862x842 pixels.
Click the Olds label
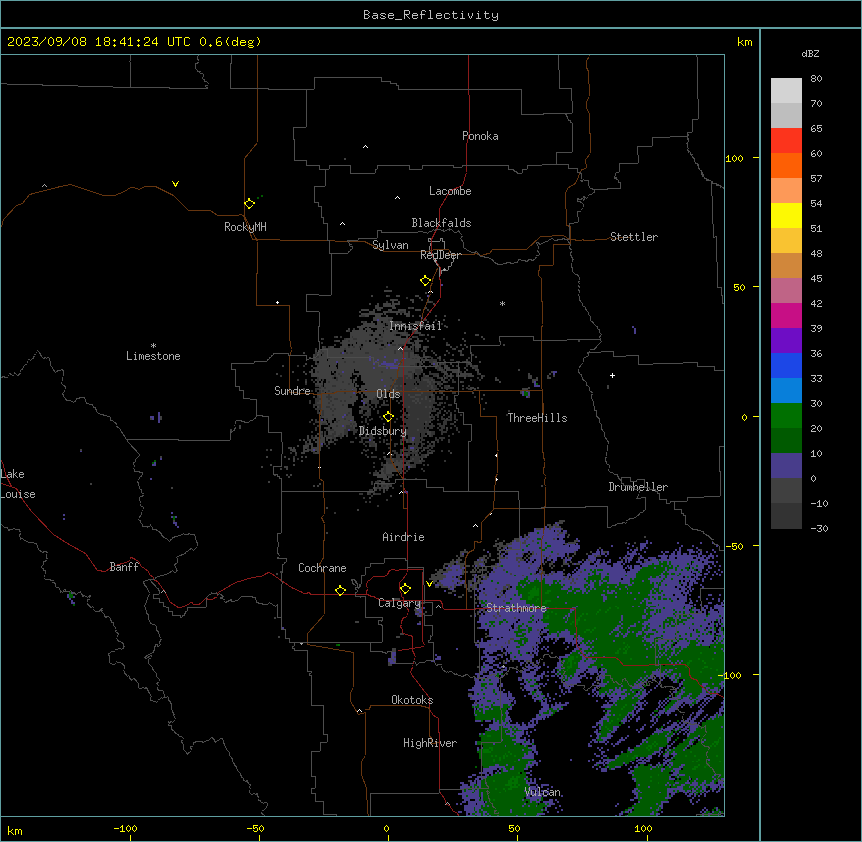pyautogui.click(x=388, y=394)
